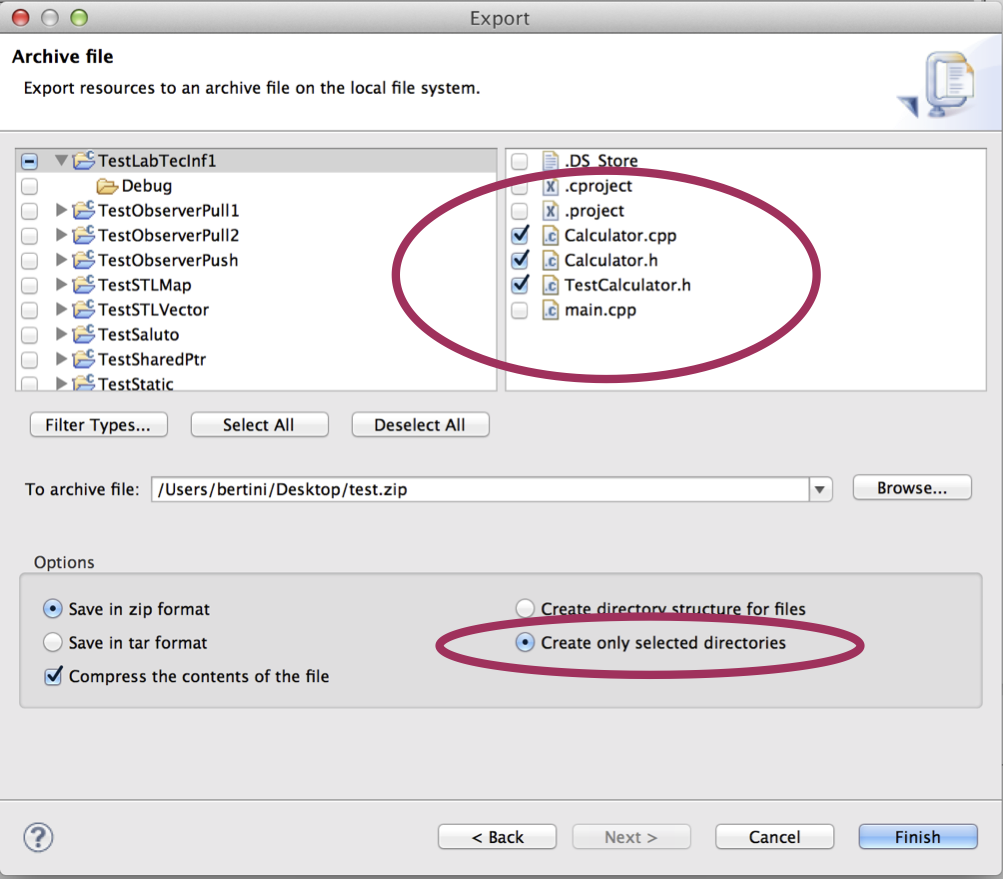The image size is (1003, 879).
Task: Expand the TestSTLMap project
Action: pos(61,284)
